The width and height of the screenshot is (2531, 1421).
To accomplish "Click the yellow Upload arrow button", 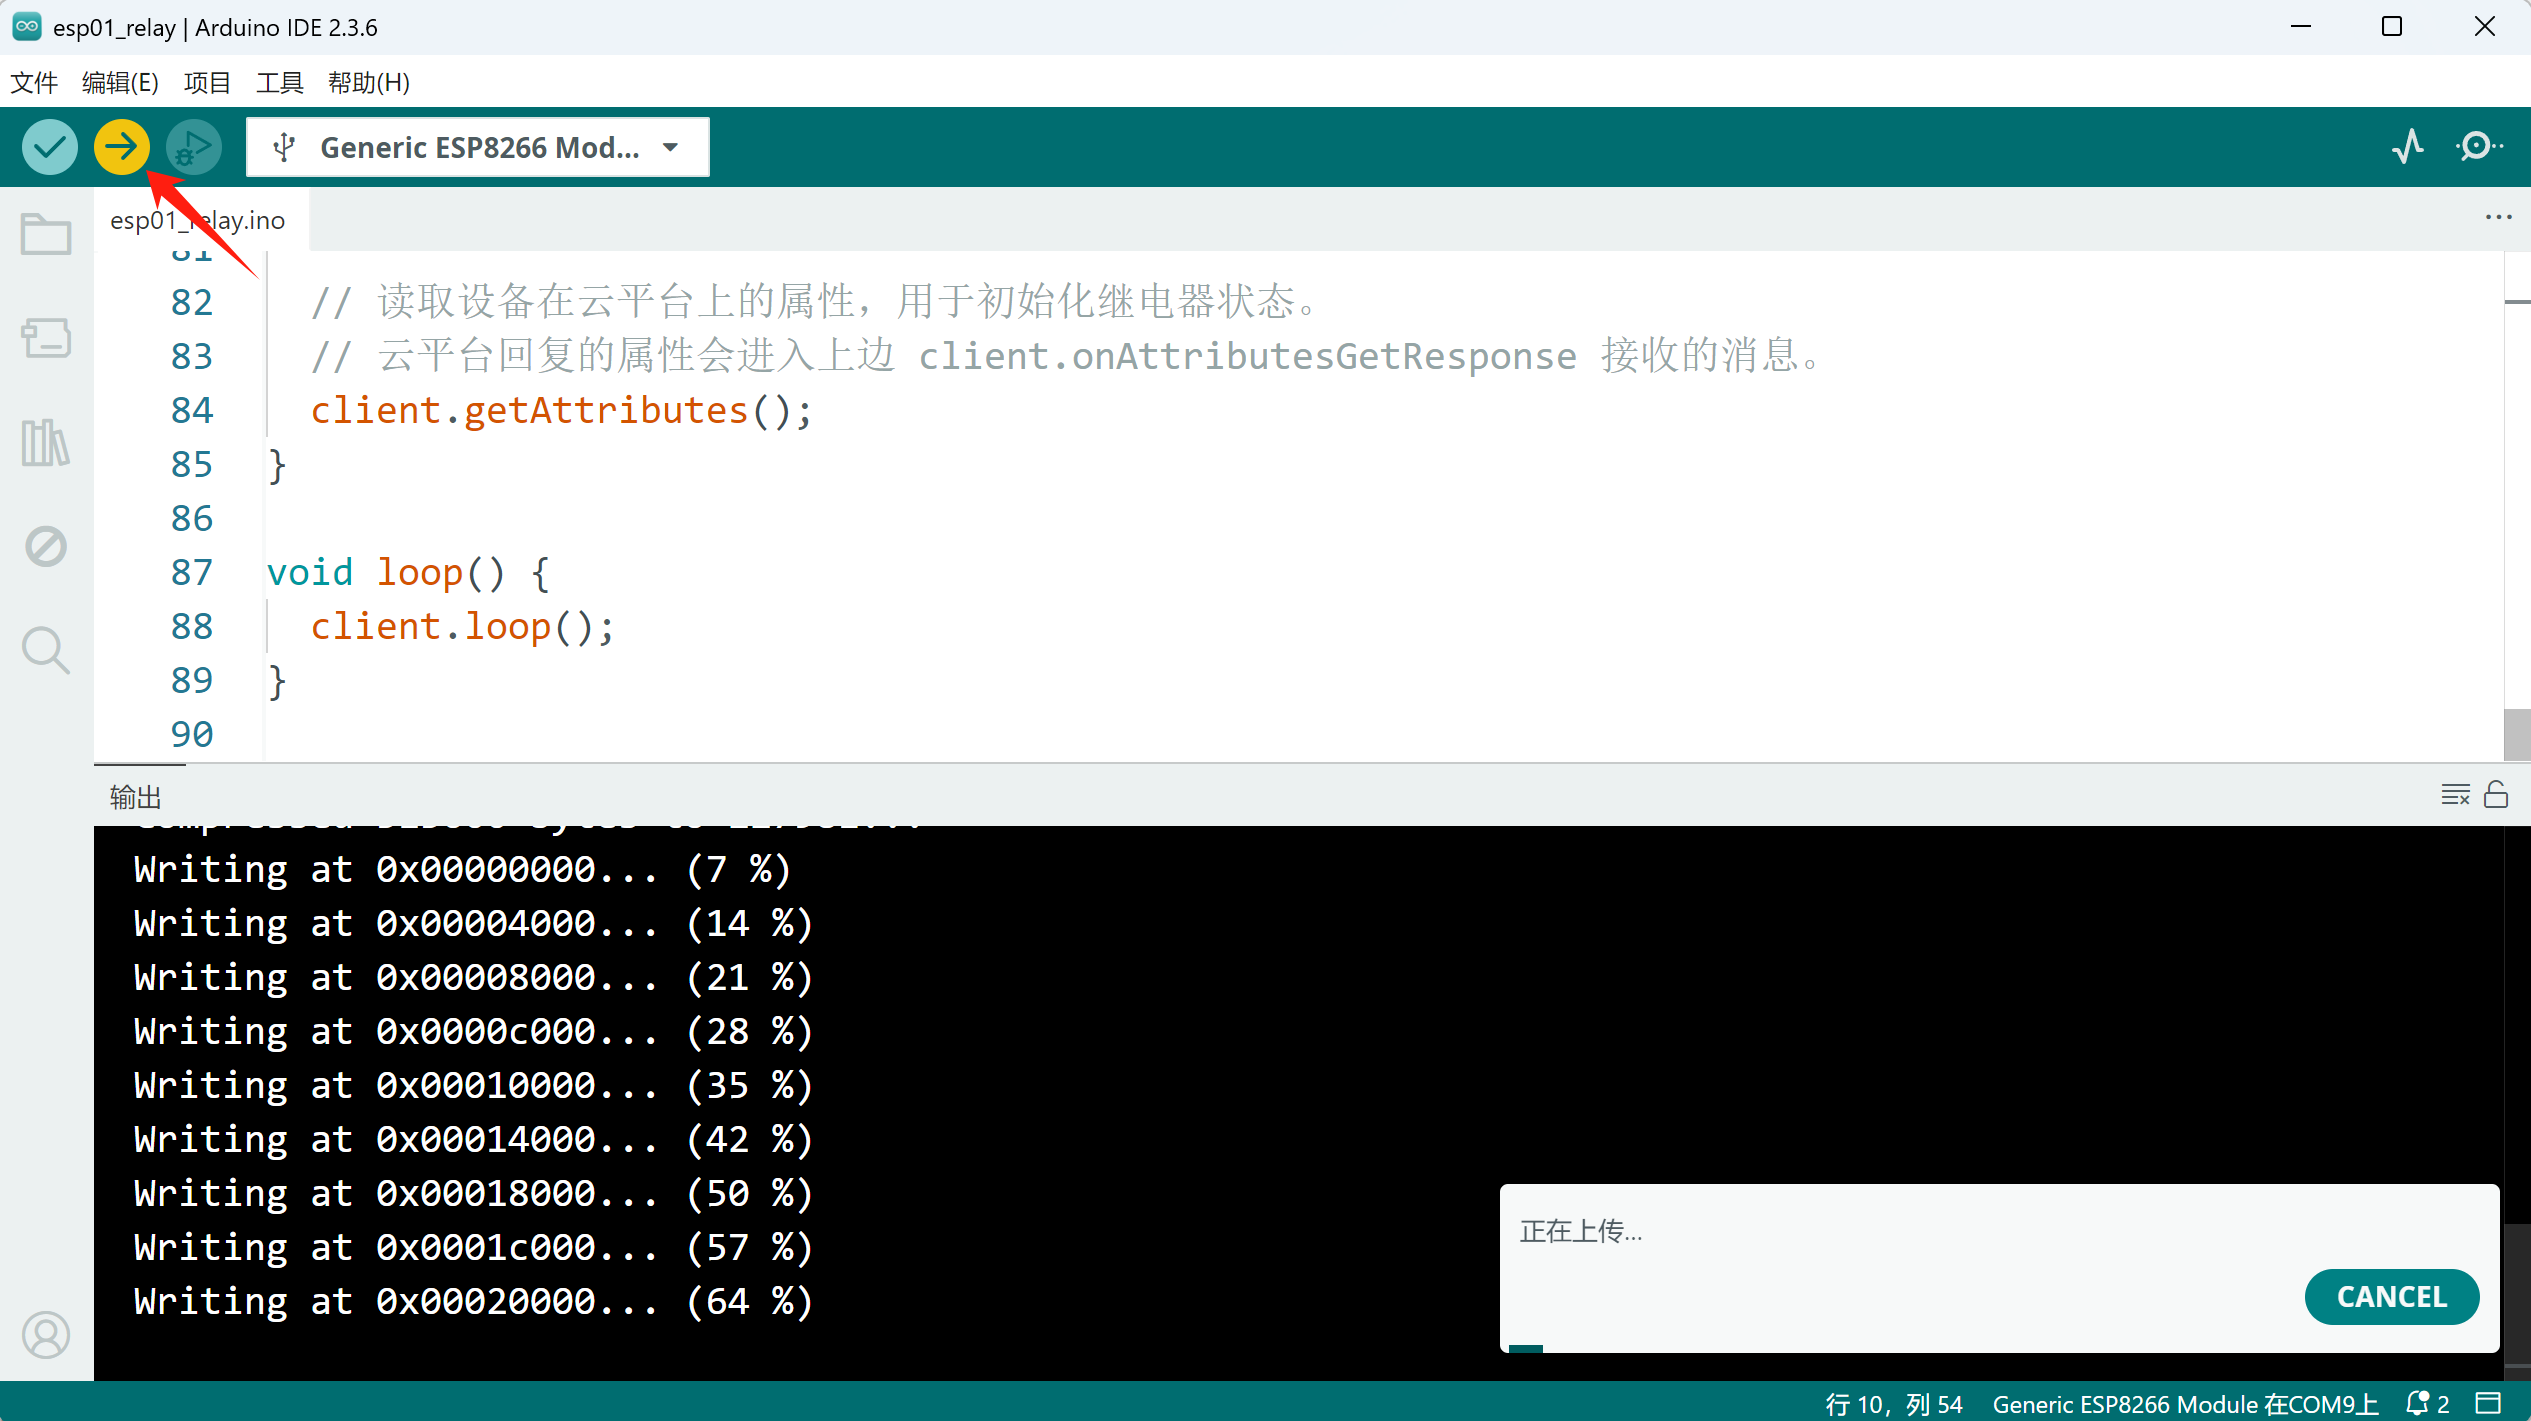I will pyautogui.click(x=121, y=147).
